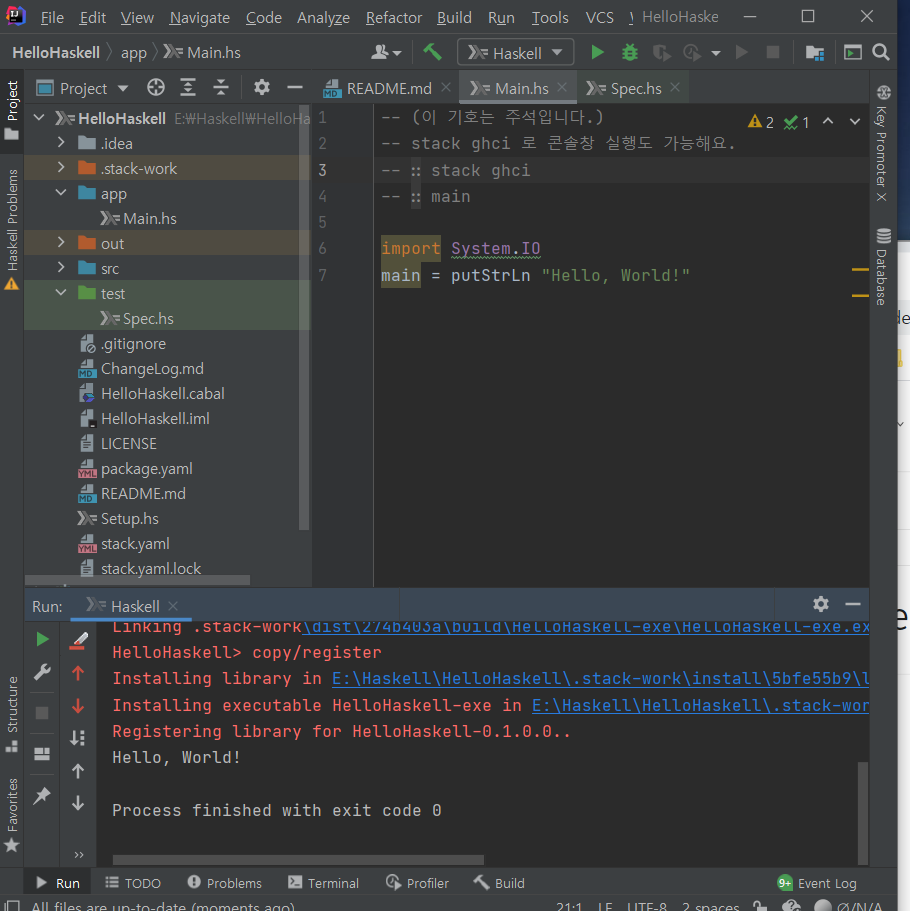Toggle the layout icon in Run panel
The image size is (910, 911).
tap(42, 754)
